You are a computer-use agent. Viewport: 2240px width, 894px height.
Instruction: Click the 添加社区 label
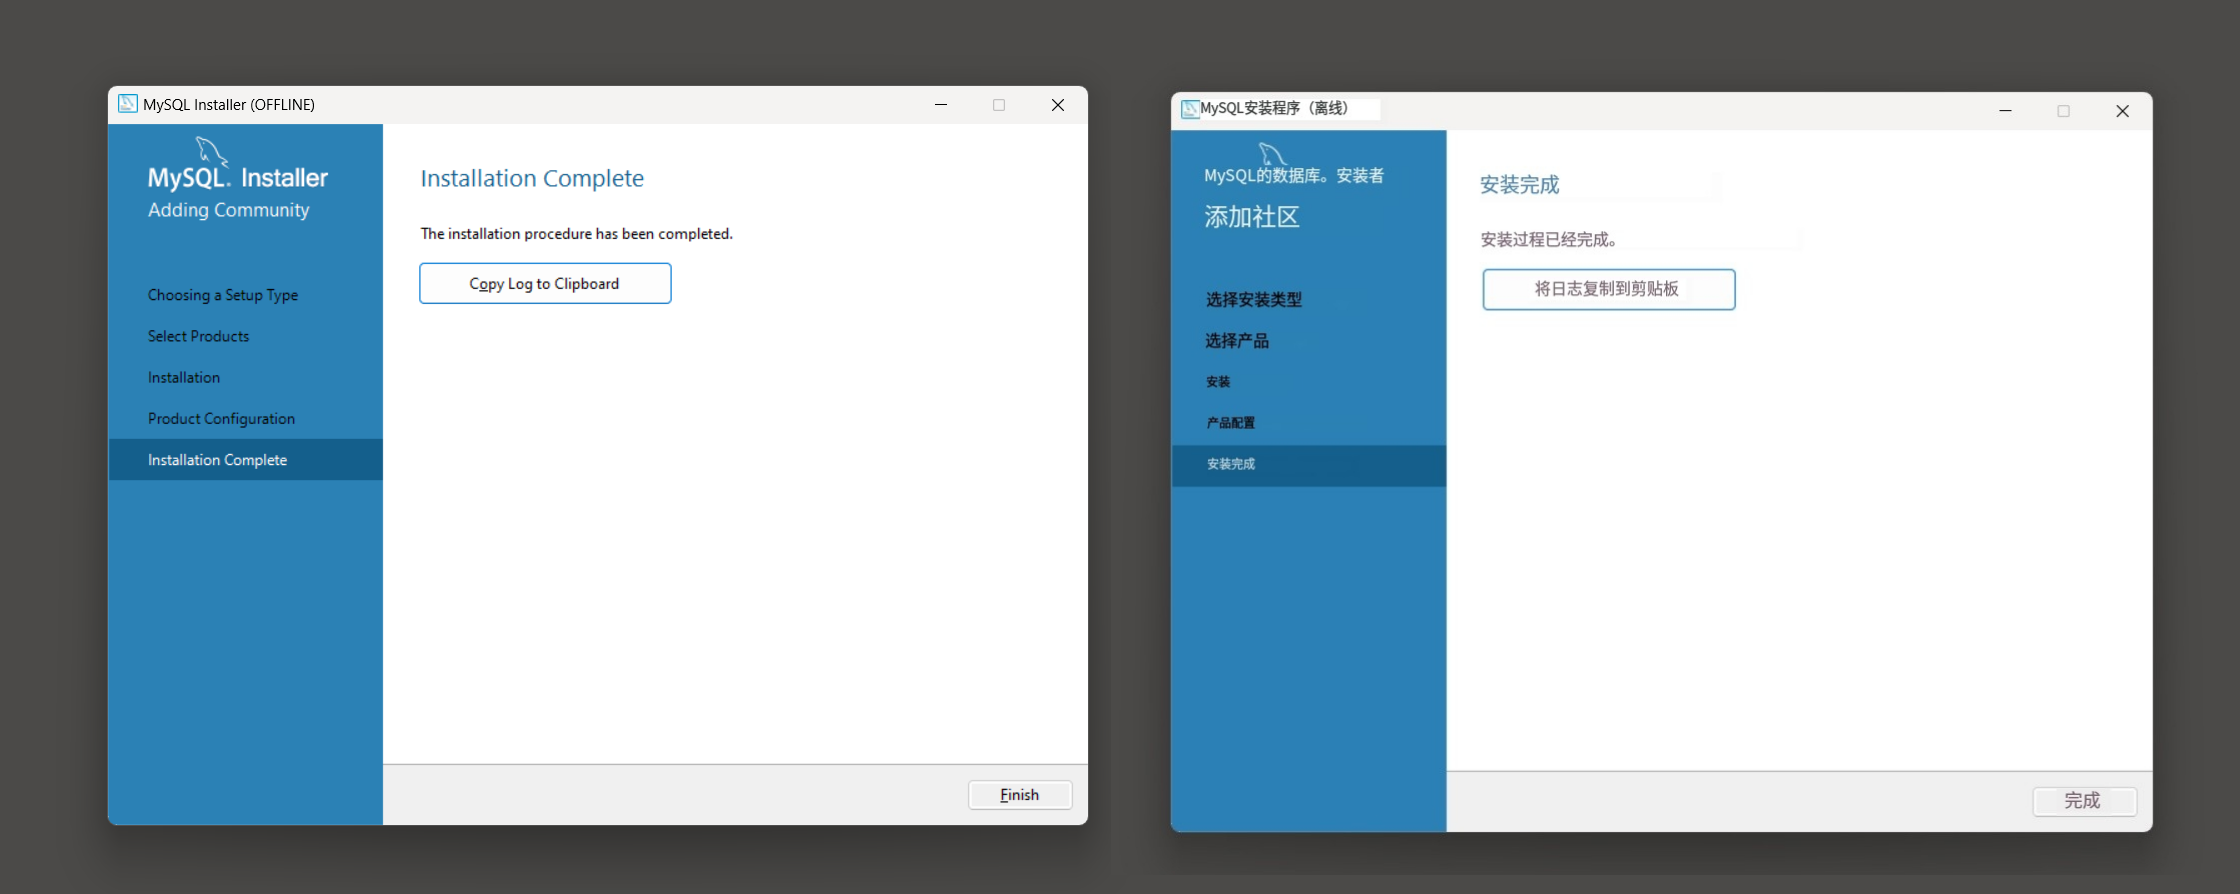1252,217
